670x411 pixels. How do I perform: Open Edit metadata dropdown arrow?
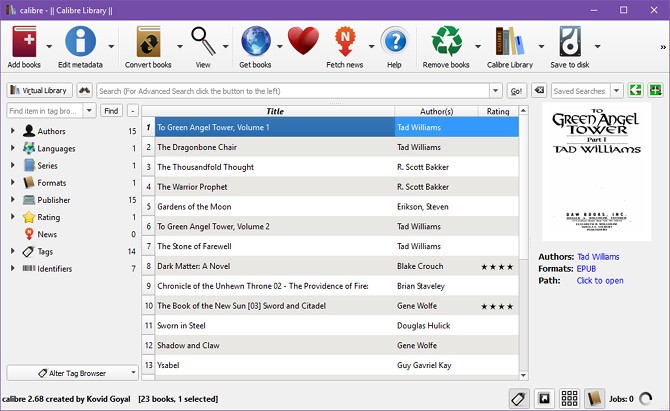point(111,46)
